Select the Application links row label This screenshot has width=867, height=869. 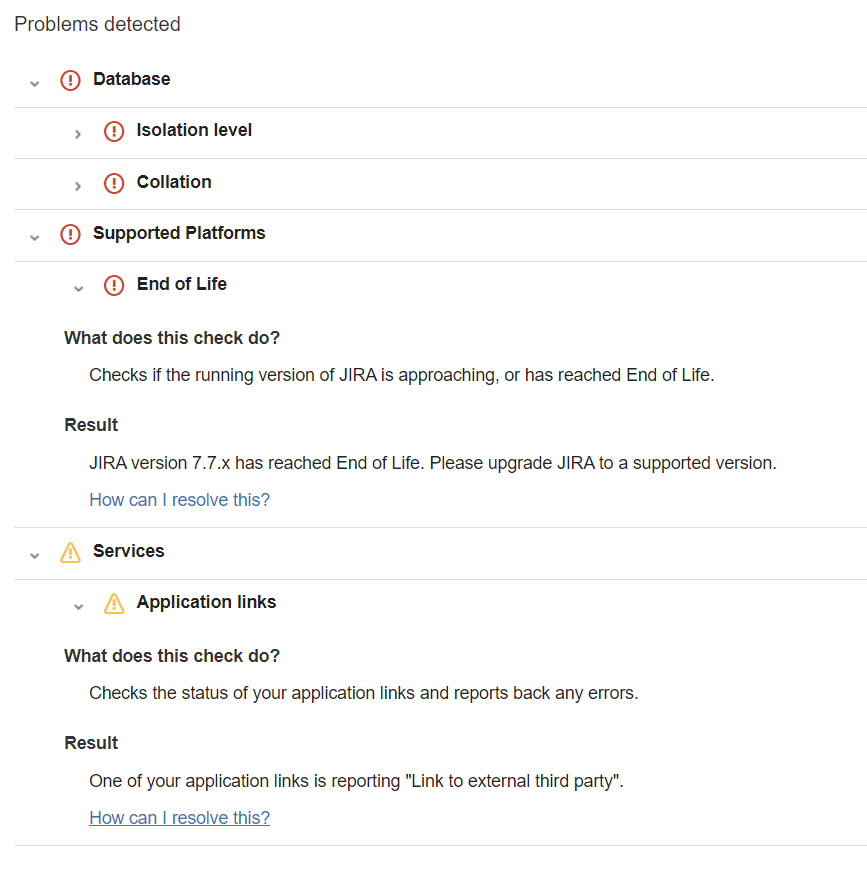(x=206, y=602)
